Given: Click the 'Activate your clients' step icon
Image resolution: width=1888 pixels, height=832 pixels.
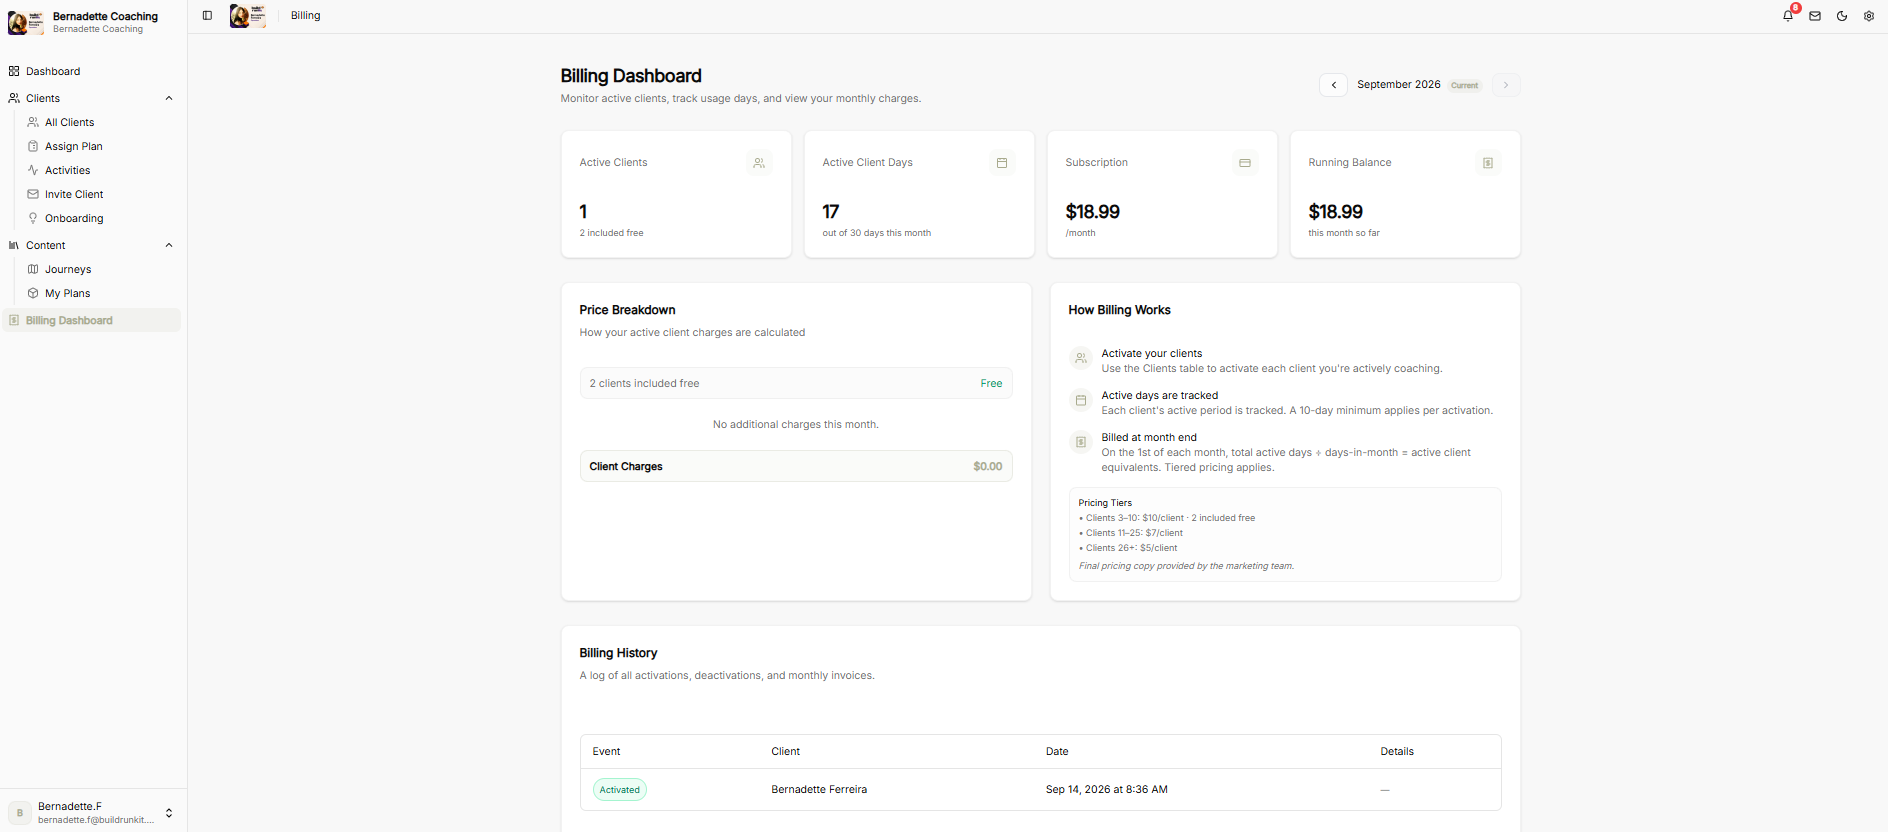Looking at the screenshot, I should click(1081, 358).
